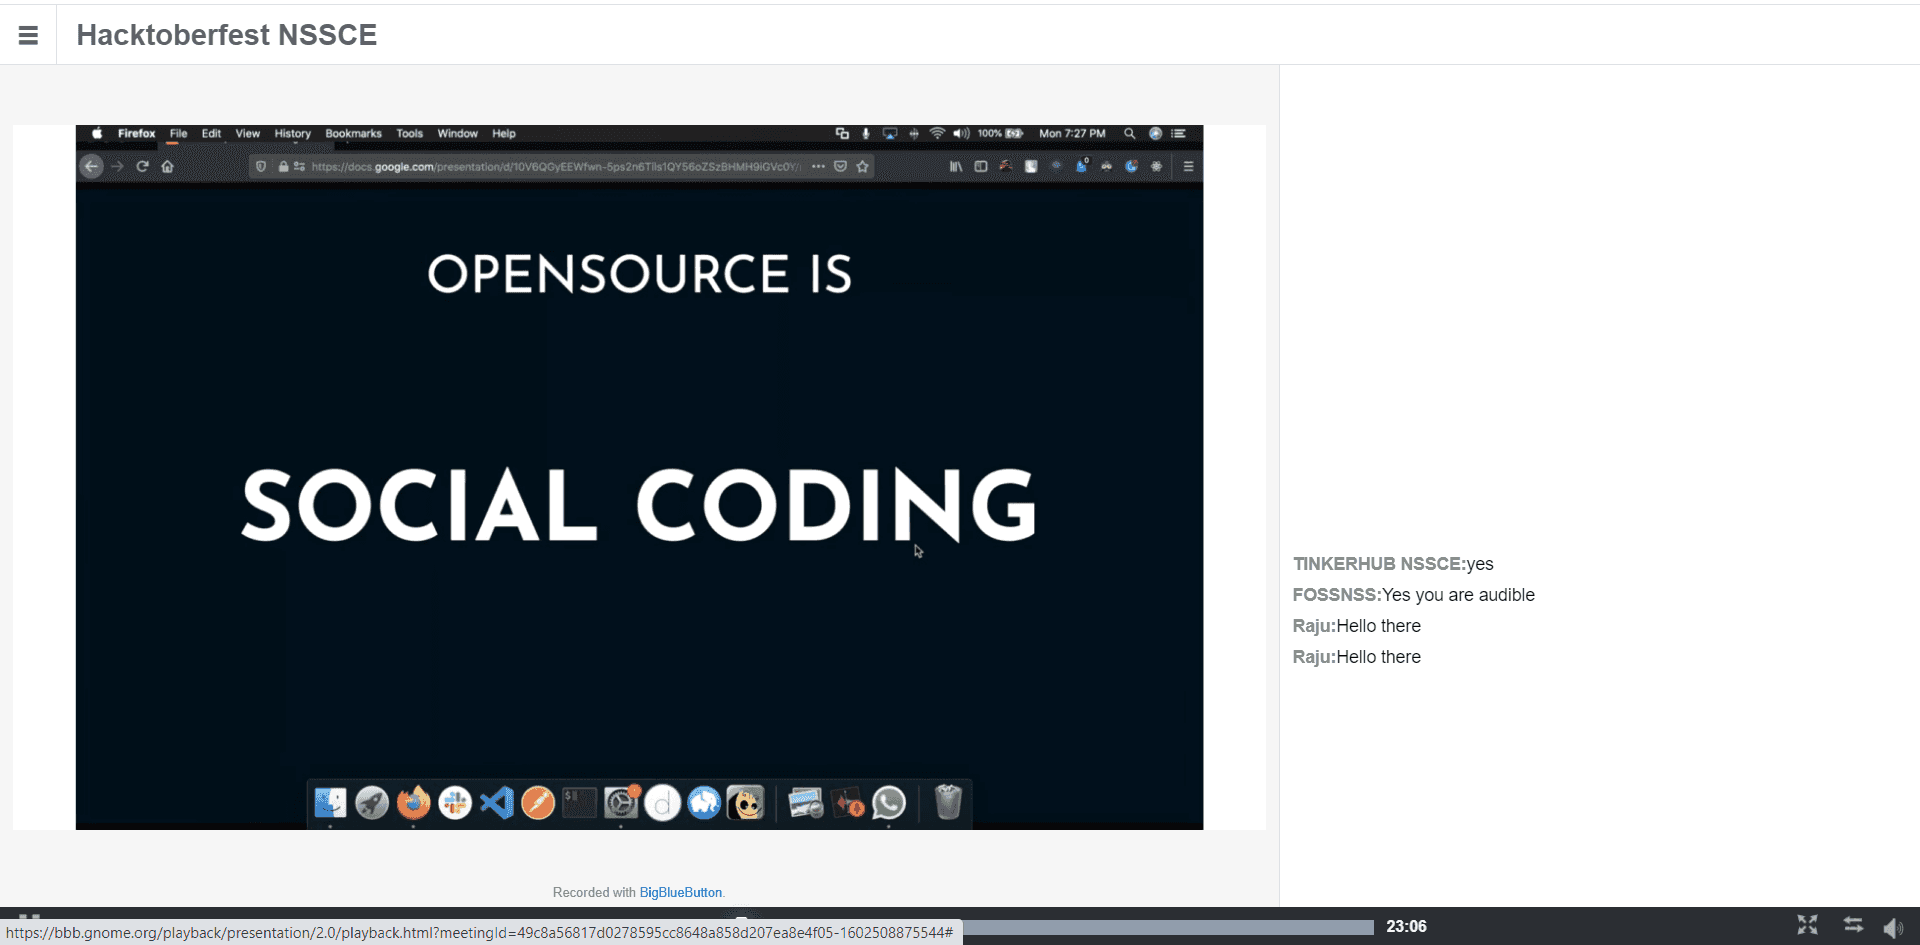Mute the playback volume speaker
This screenshot has height=945, width=1920.
(x=1893, y=927)
